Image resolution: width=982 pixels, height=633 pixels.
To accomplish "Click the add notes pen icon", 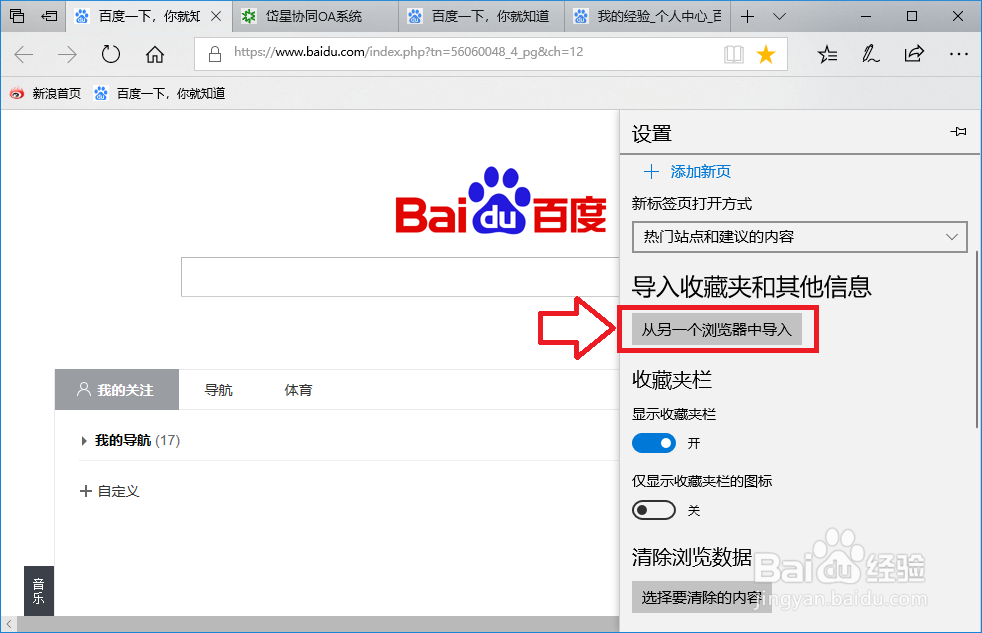I will (x=871, y=54).
